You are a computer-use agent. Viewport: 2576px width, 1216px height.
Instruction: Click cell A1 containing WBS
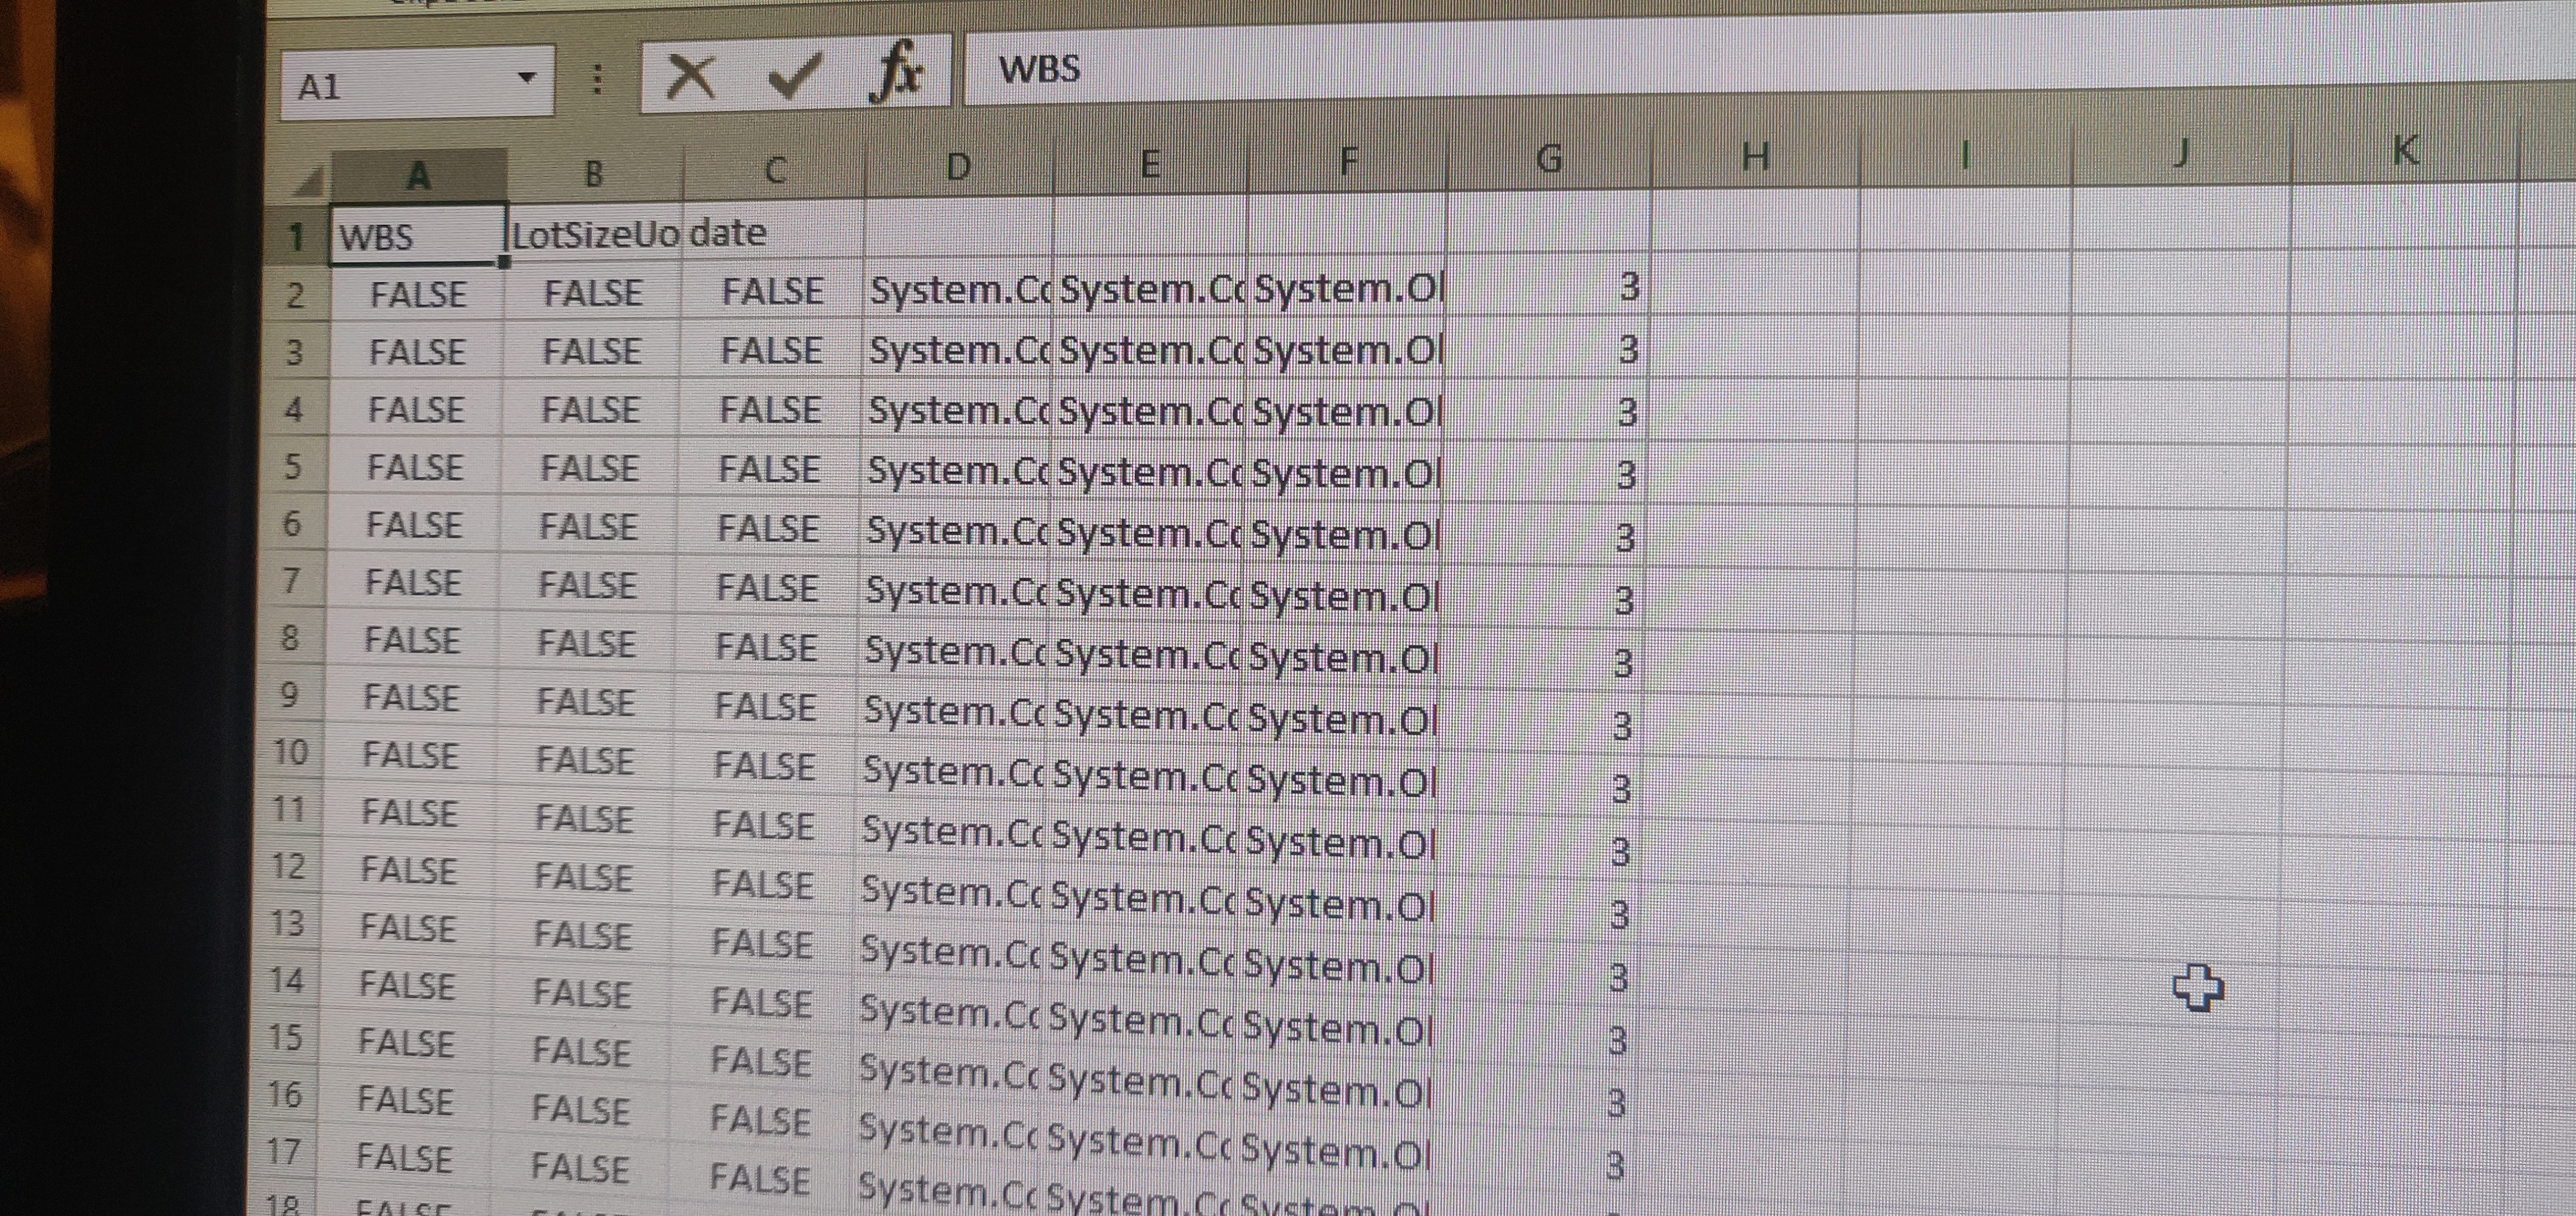418,236
